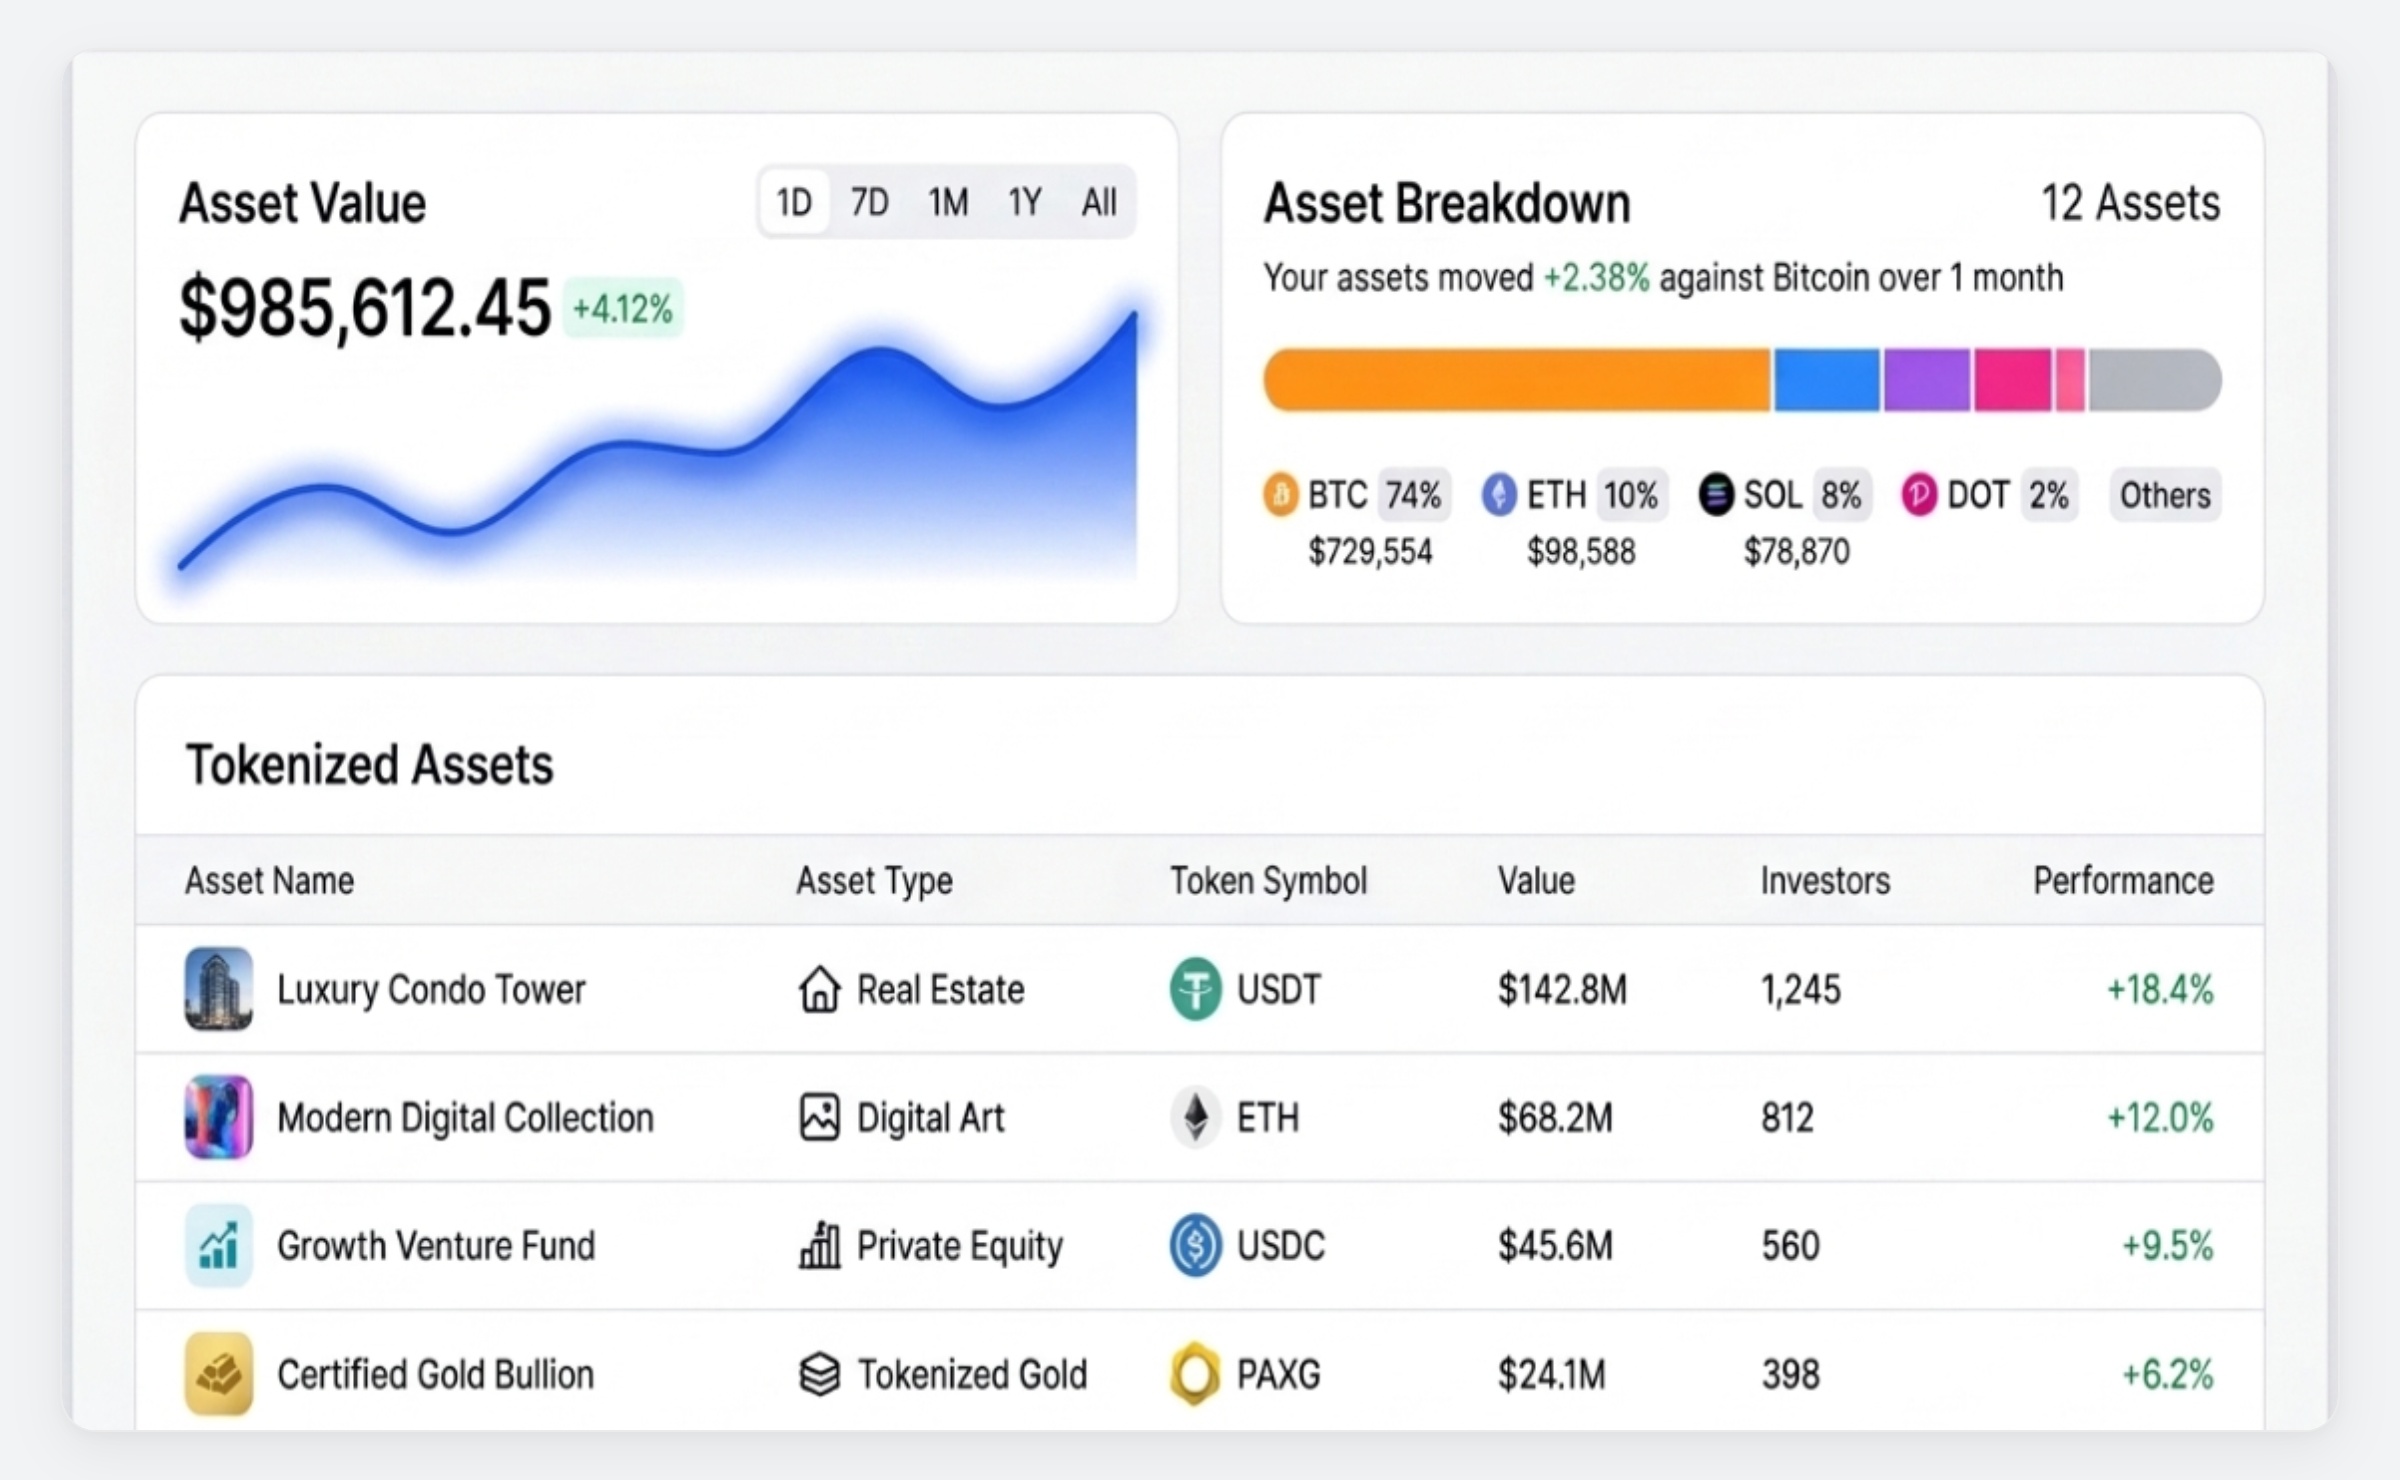This screenshot has height=1480, width=2400.
Task: Click the USDC token icon
Action: (x=1195, y=1245)
